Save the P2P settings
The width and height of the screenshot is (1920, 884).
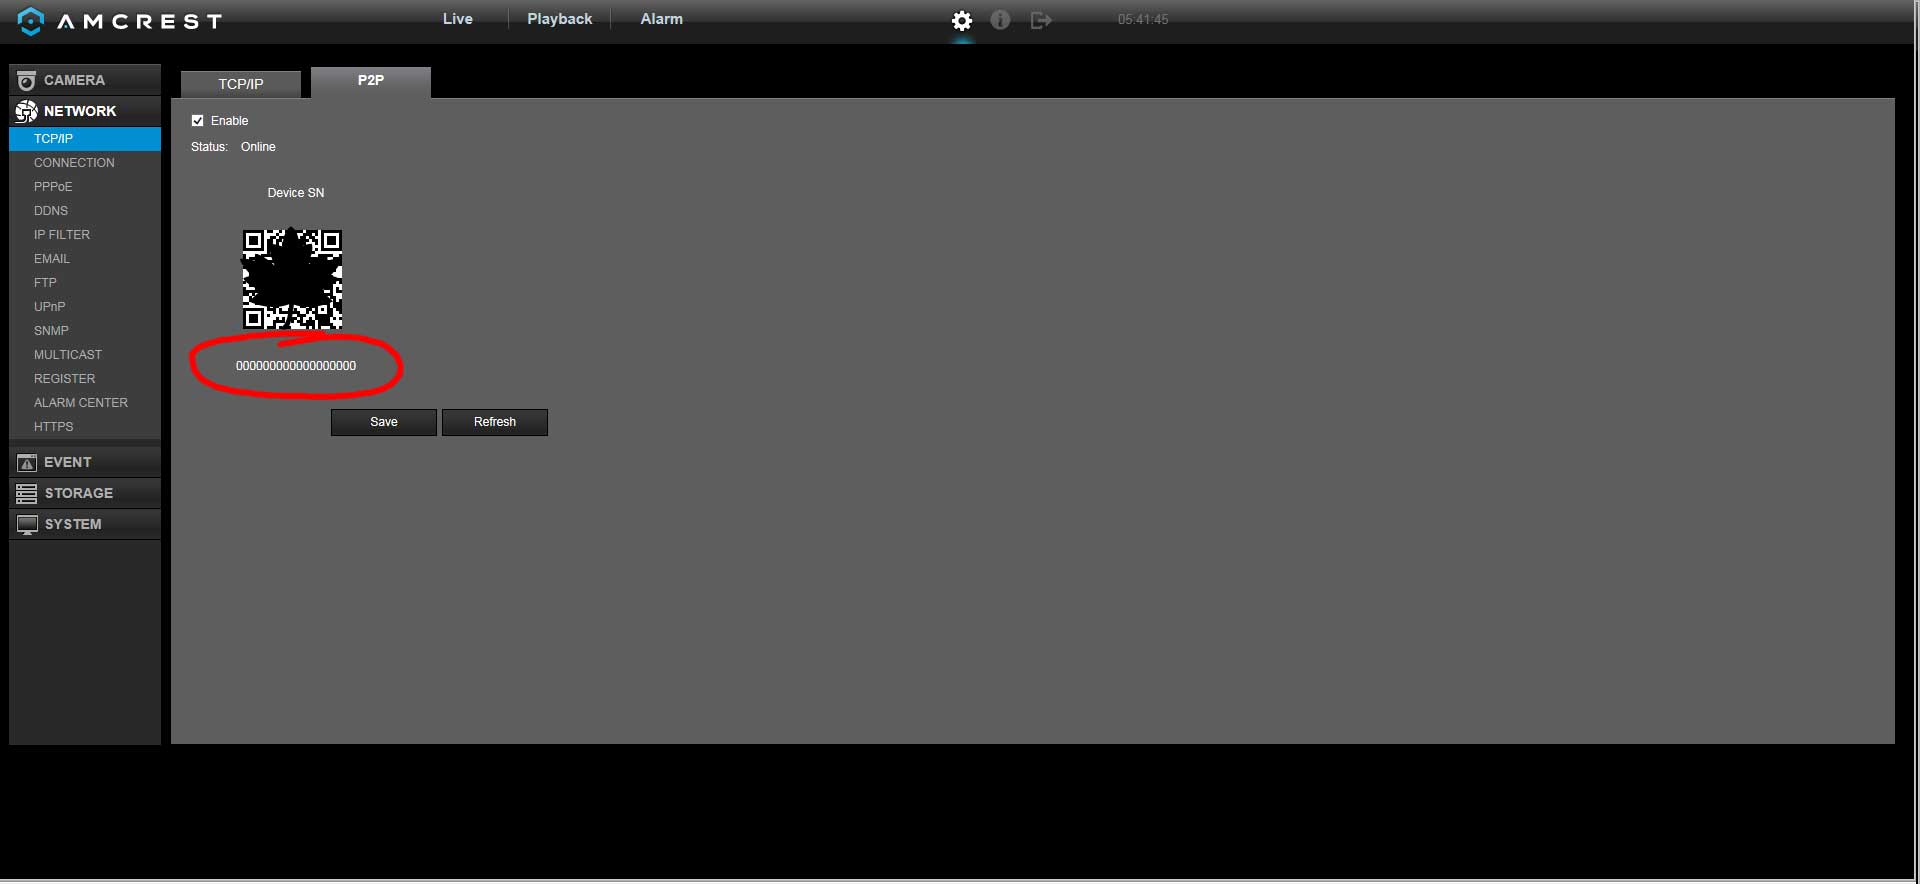click(384, 422)
